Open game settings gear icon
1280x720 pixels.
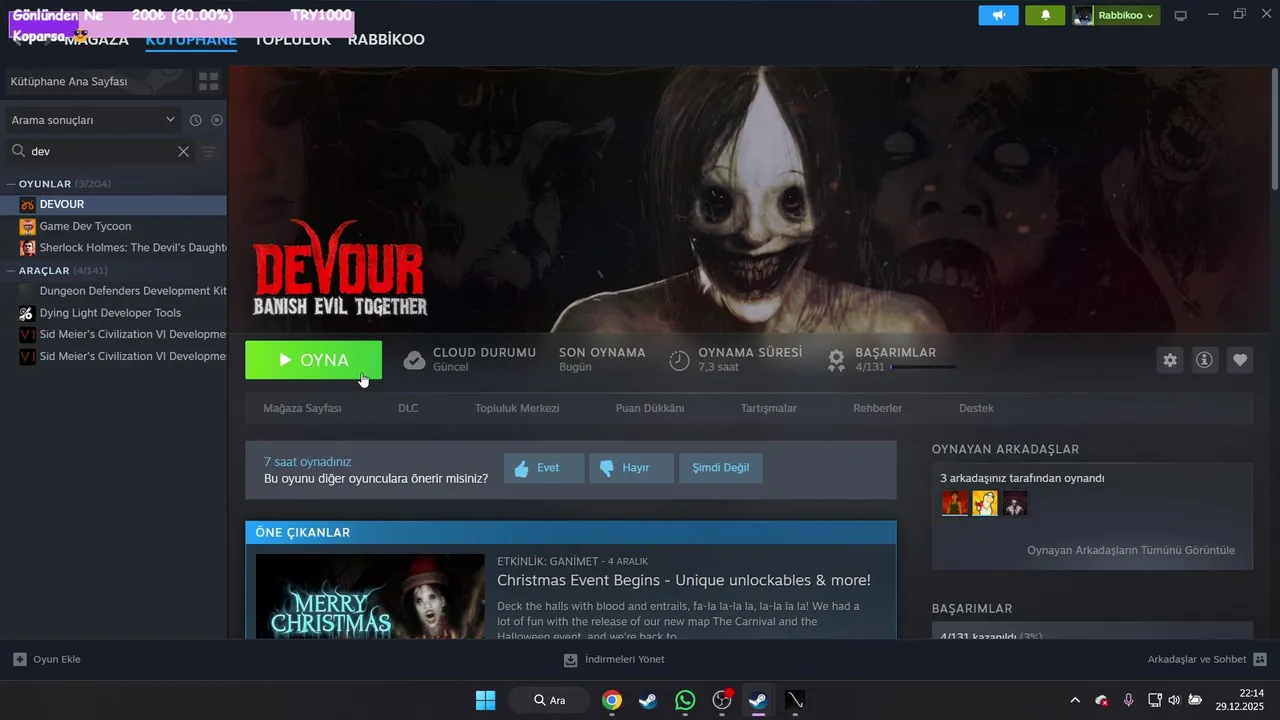point(1170,360)
